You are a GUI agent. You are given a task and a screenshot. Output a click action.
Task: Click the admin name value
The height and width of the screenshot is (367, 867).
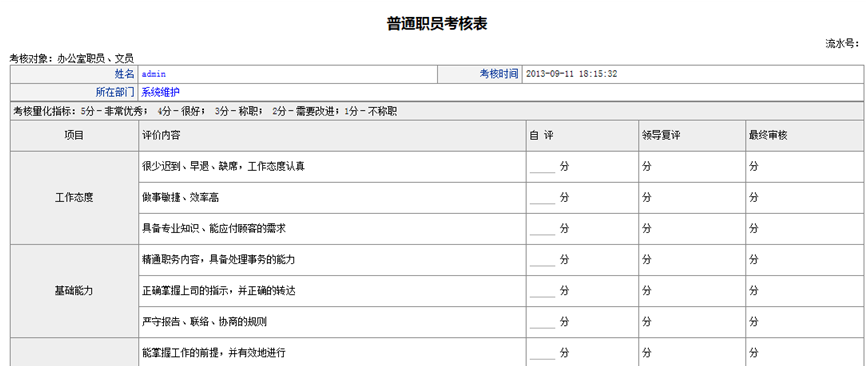[154, 74]
